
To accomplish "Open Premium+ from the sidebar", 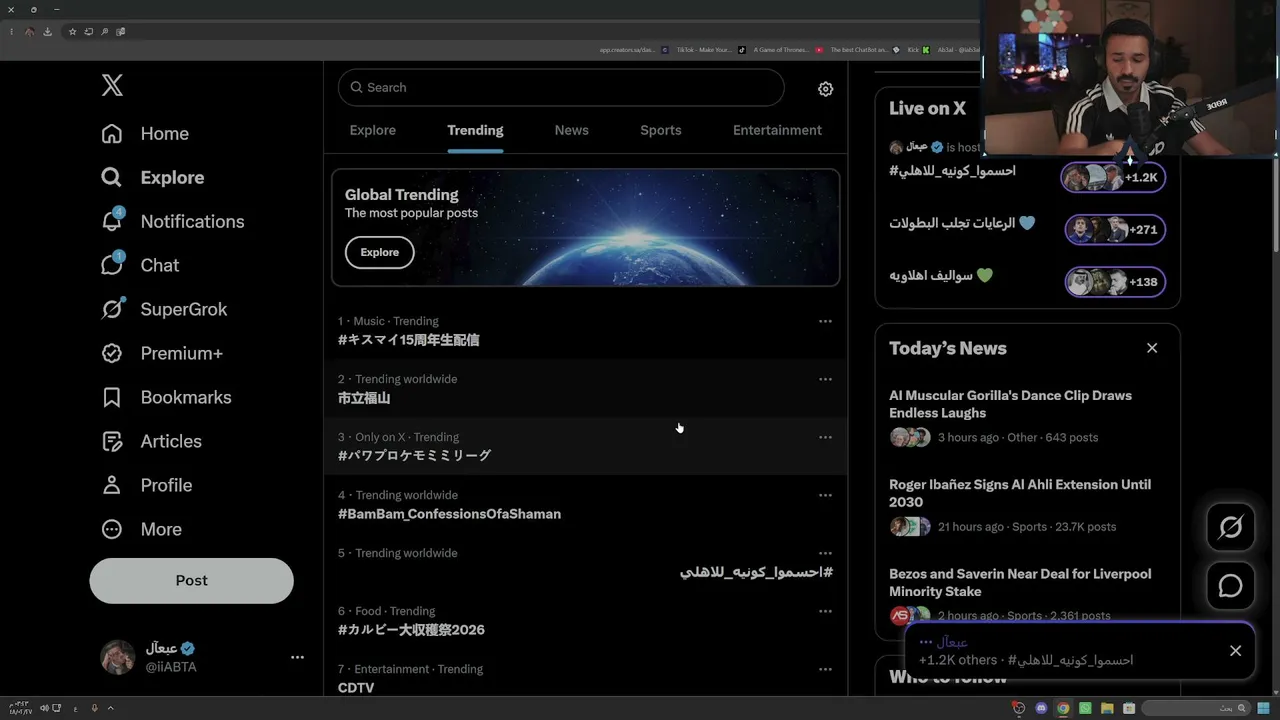I will 162,353.
